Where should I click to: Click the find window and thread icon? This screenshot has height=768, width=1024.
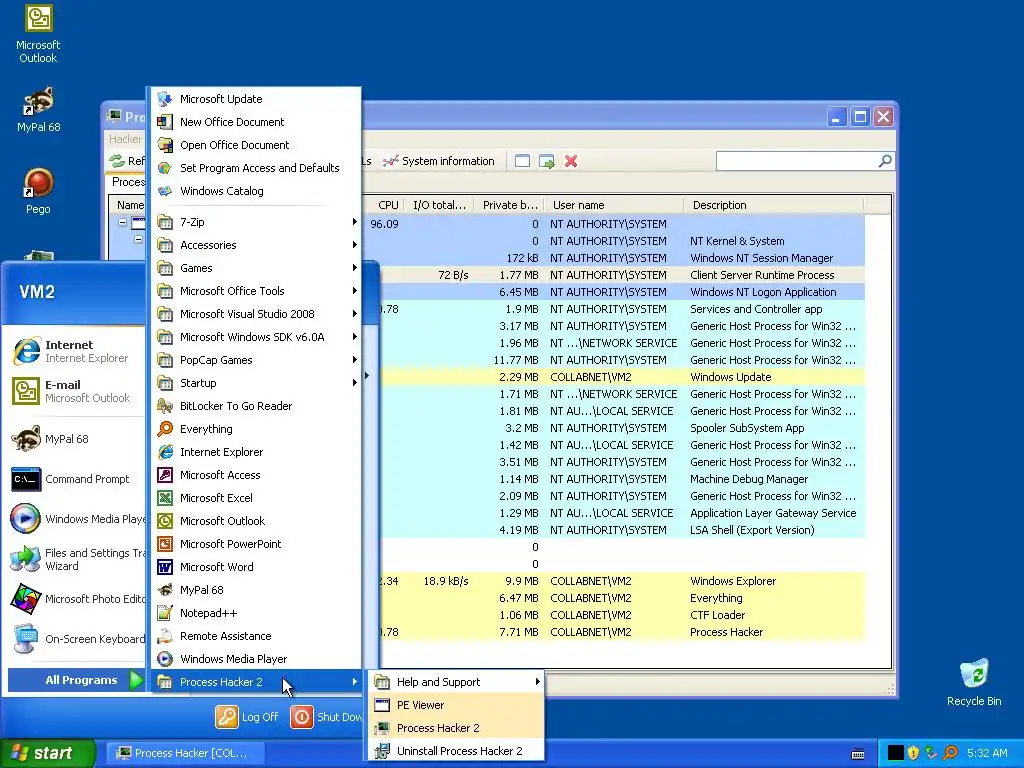[x=547, y=161]
